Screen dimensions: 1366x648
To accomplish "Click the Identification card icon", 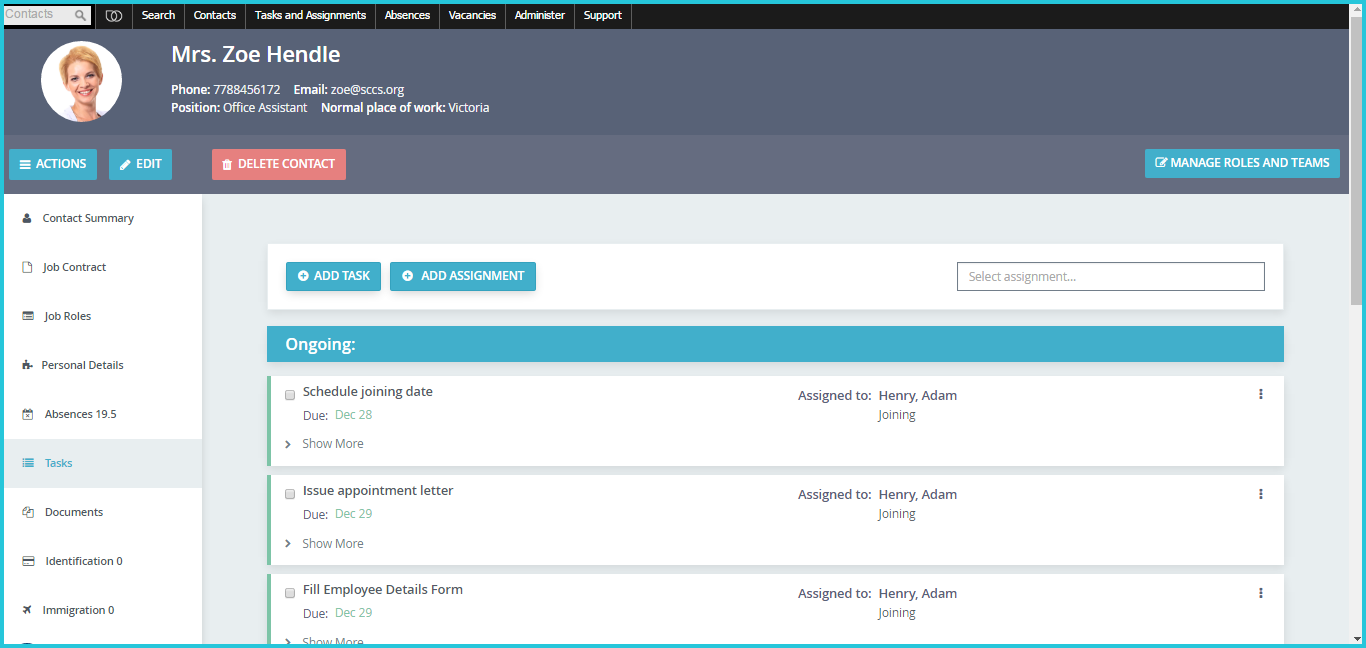I will tap(28, 561).
